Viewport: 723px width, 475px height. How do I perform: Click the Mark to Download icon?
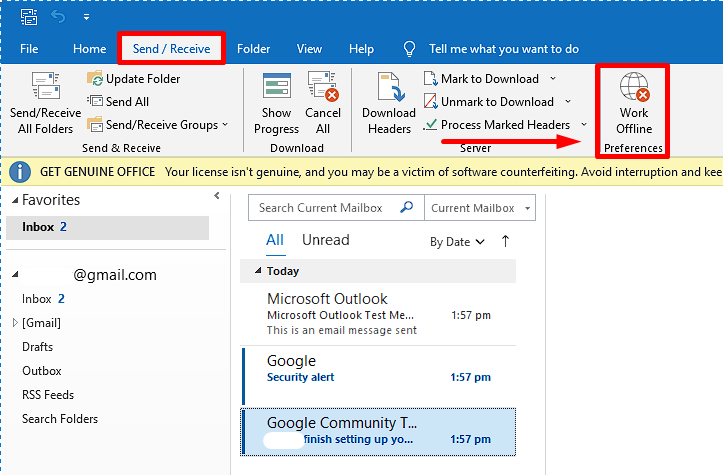(431, 78)
